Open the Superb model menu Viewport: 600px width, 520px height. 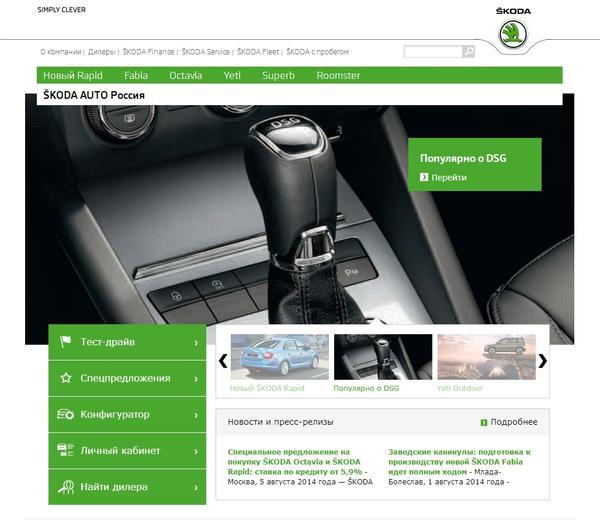point(278,75)
